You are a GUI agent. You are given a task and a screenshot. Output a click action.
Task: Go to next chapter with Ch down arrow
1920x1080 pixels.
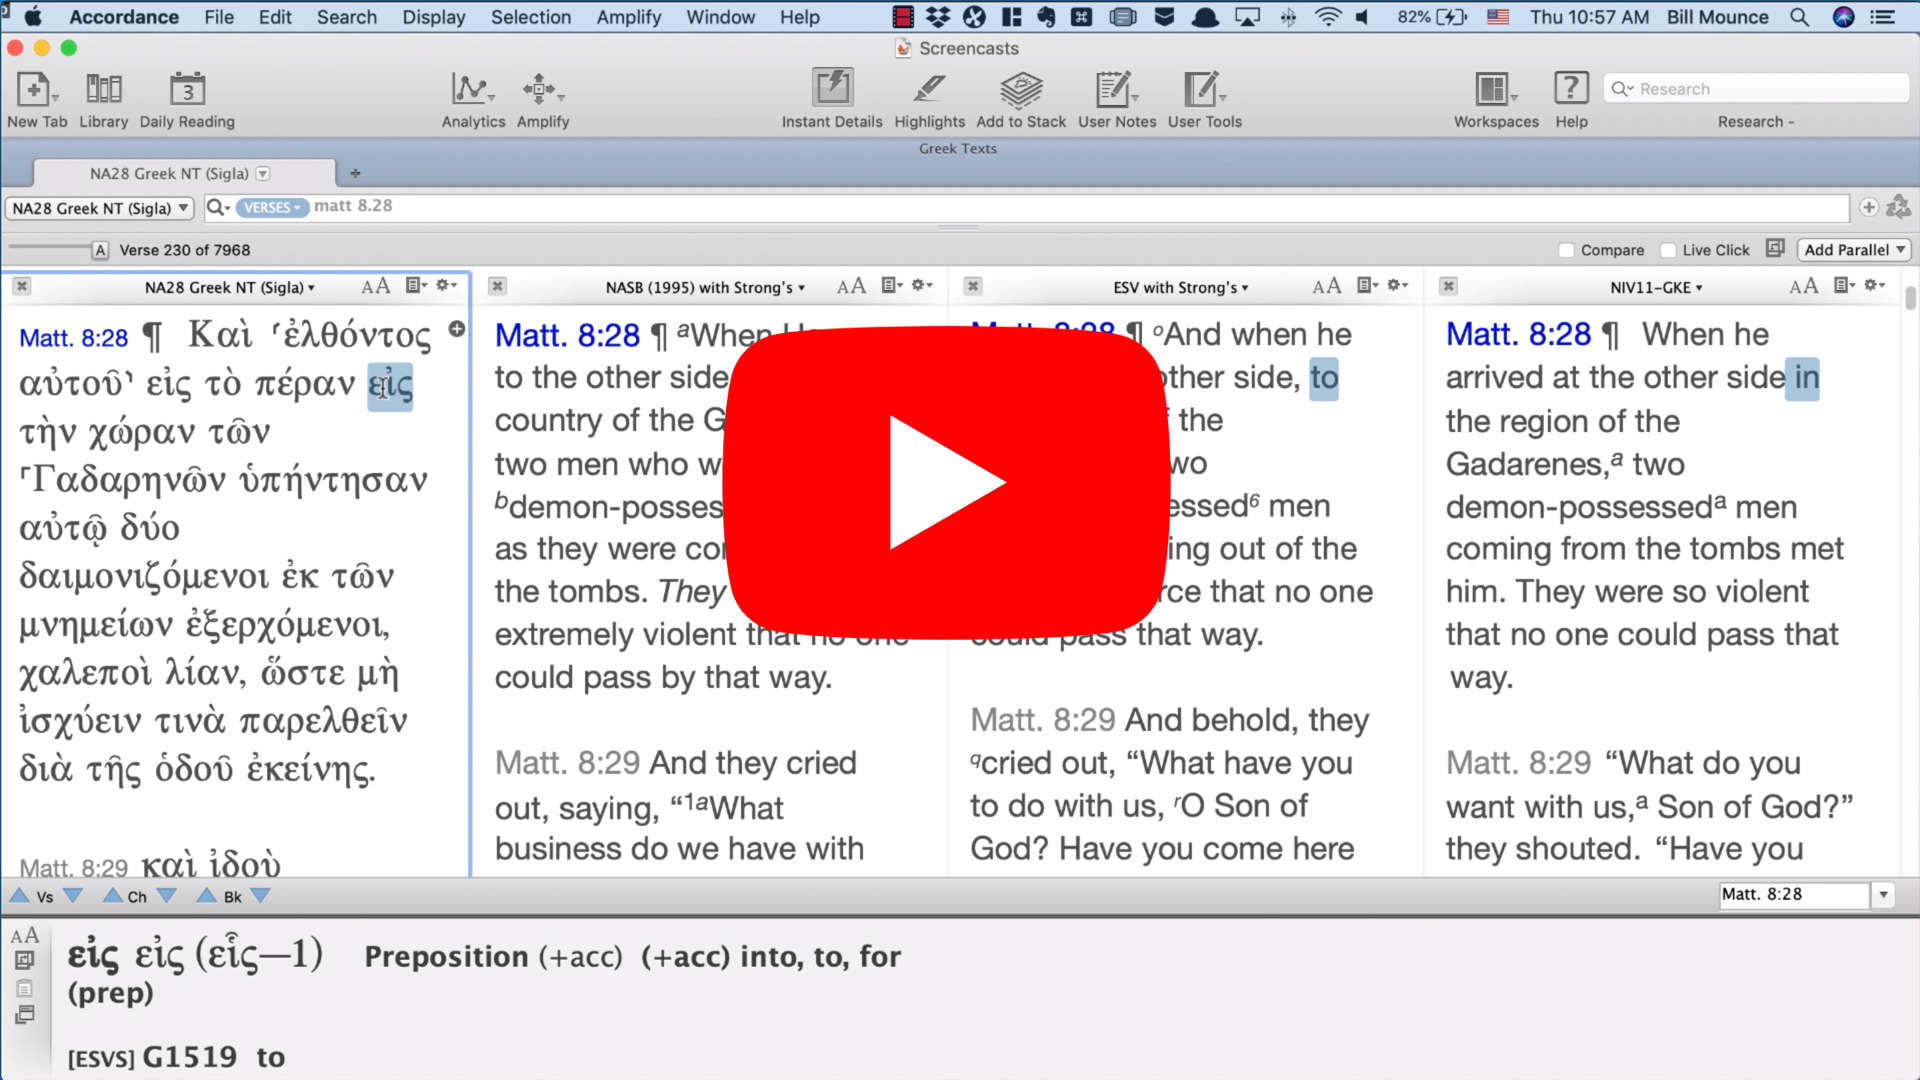tap(167, 895)
